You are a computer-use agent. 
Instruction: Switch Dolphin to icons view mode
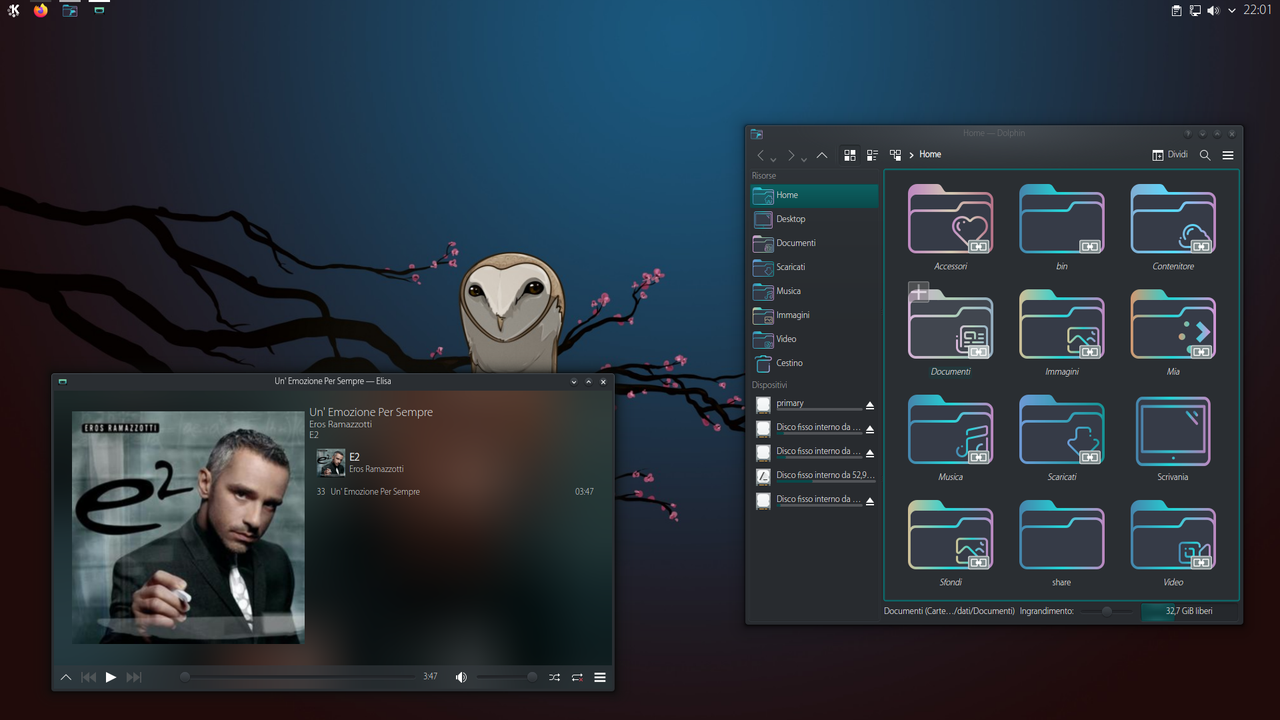tap(850, 155)
